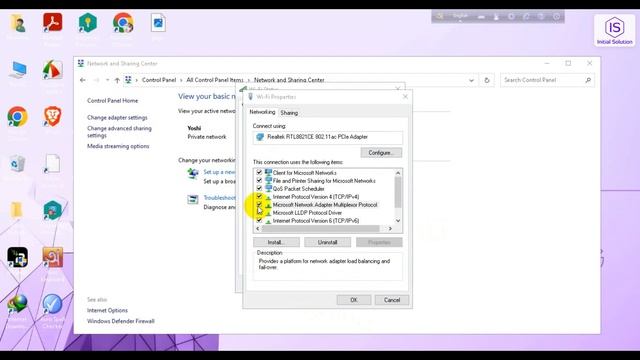The height and width of the screenshot is (360, 640).
Task: Refresh the Control Panel window
Action: pos(487,80)
